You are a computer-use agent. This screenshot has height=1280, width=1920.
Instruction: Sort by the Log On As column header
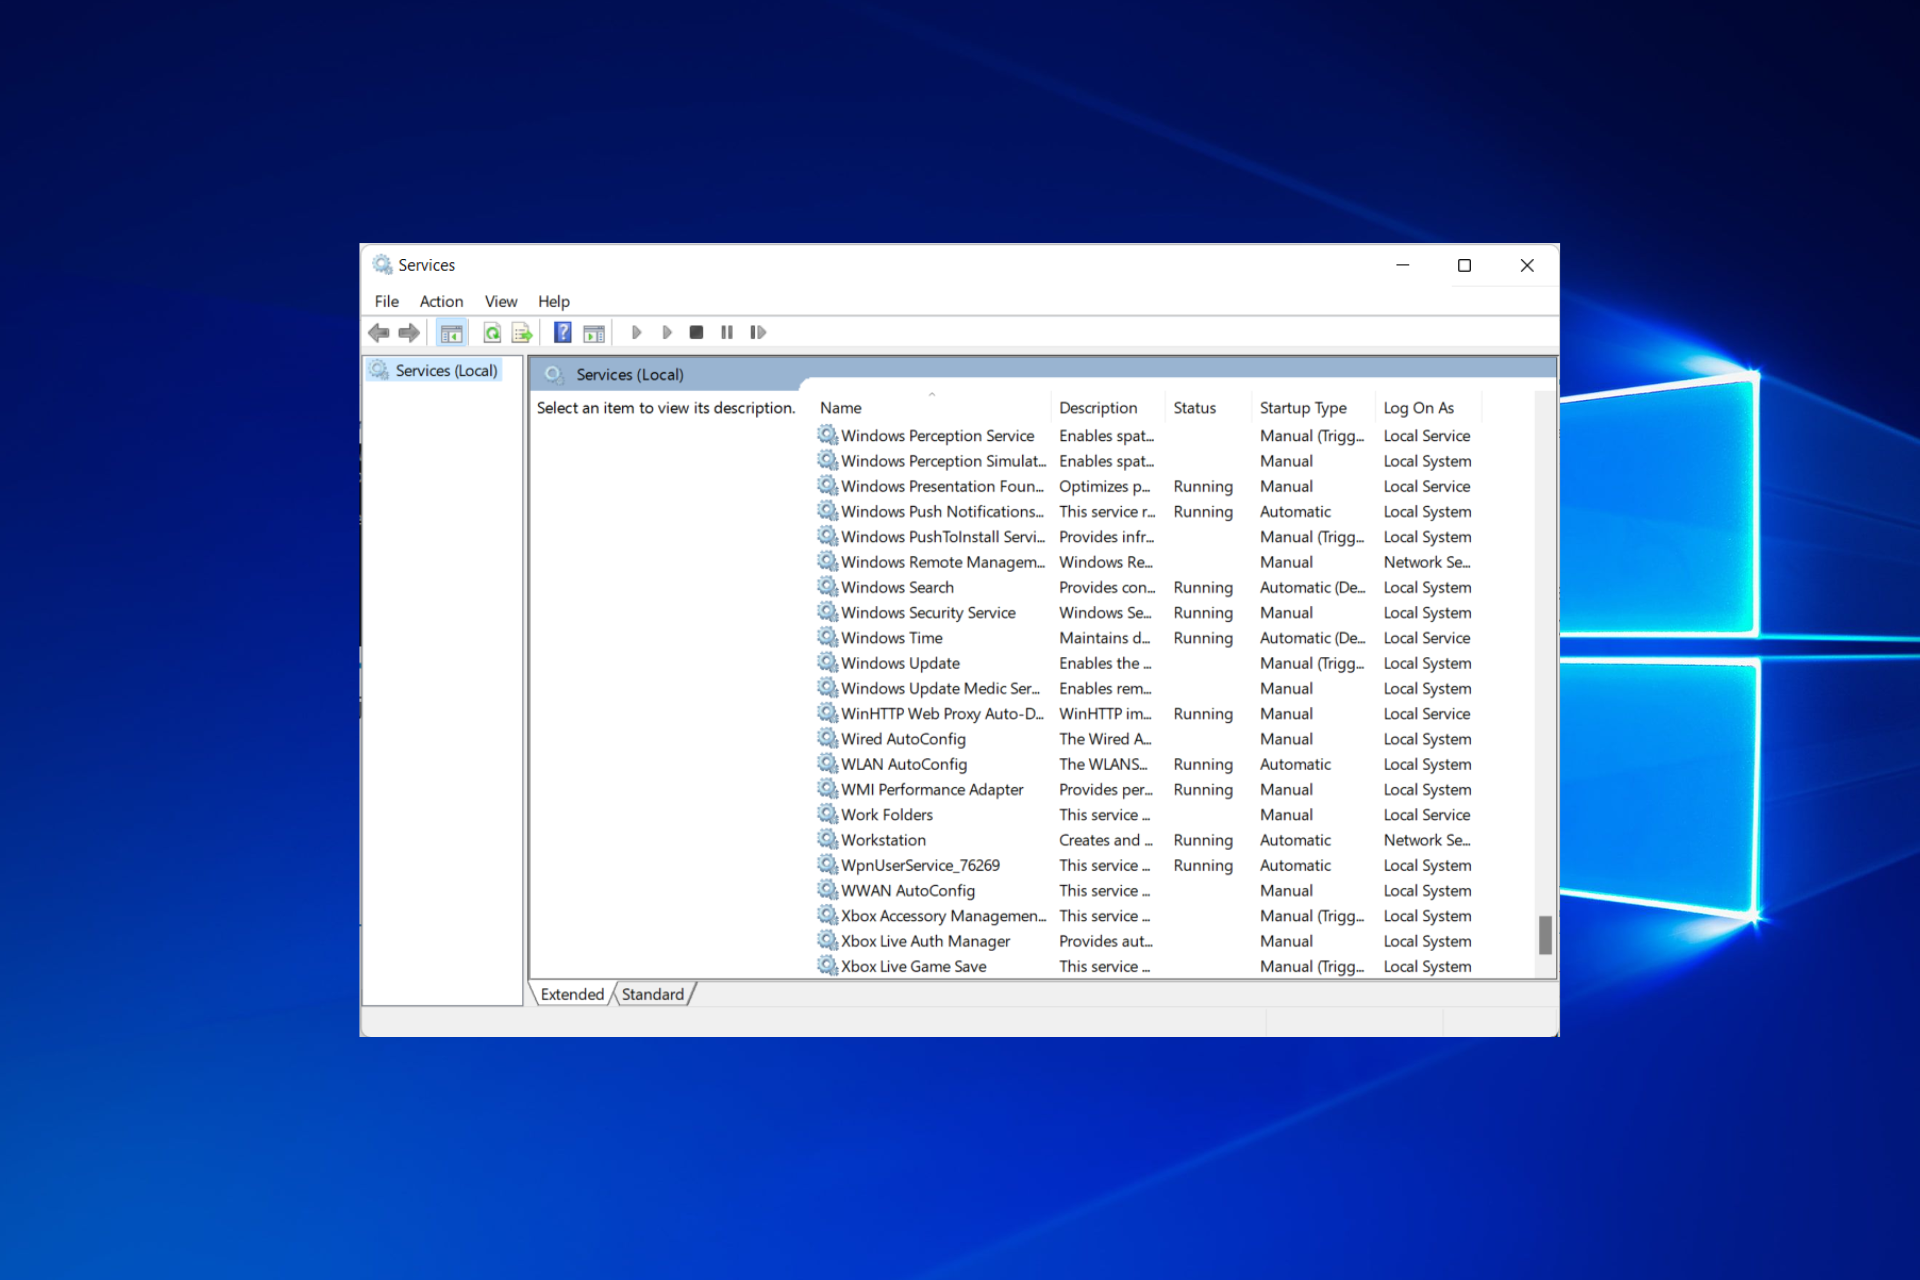[1428, 408]
